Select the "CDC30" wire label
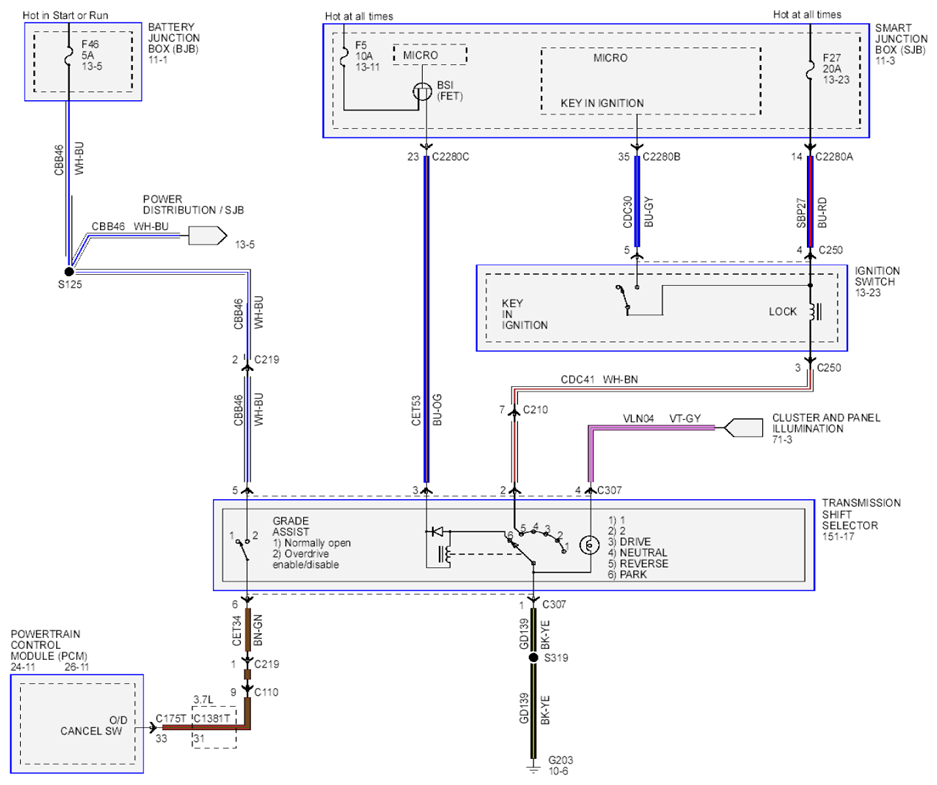 click(x=627, y=212)
